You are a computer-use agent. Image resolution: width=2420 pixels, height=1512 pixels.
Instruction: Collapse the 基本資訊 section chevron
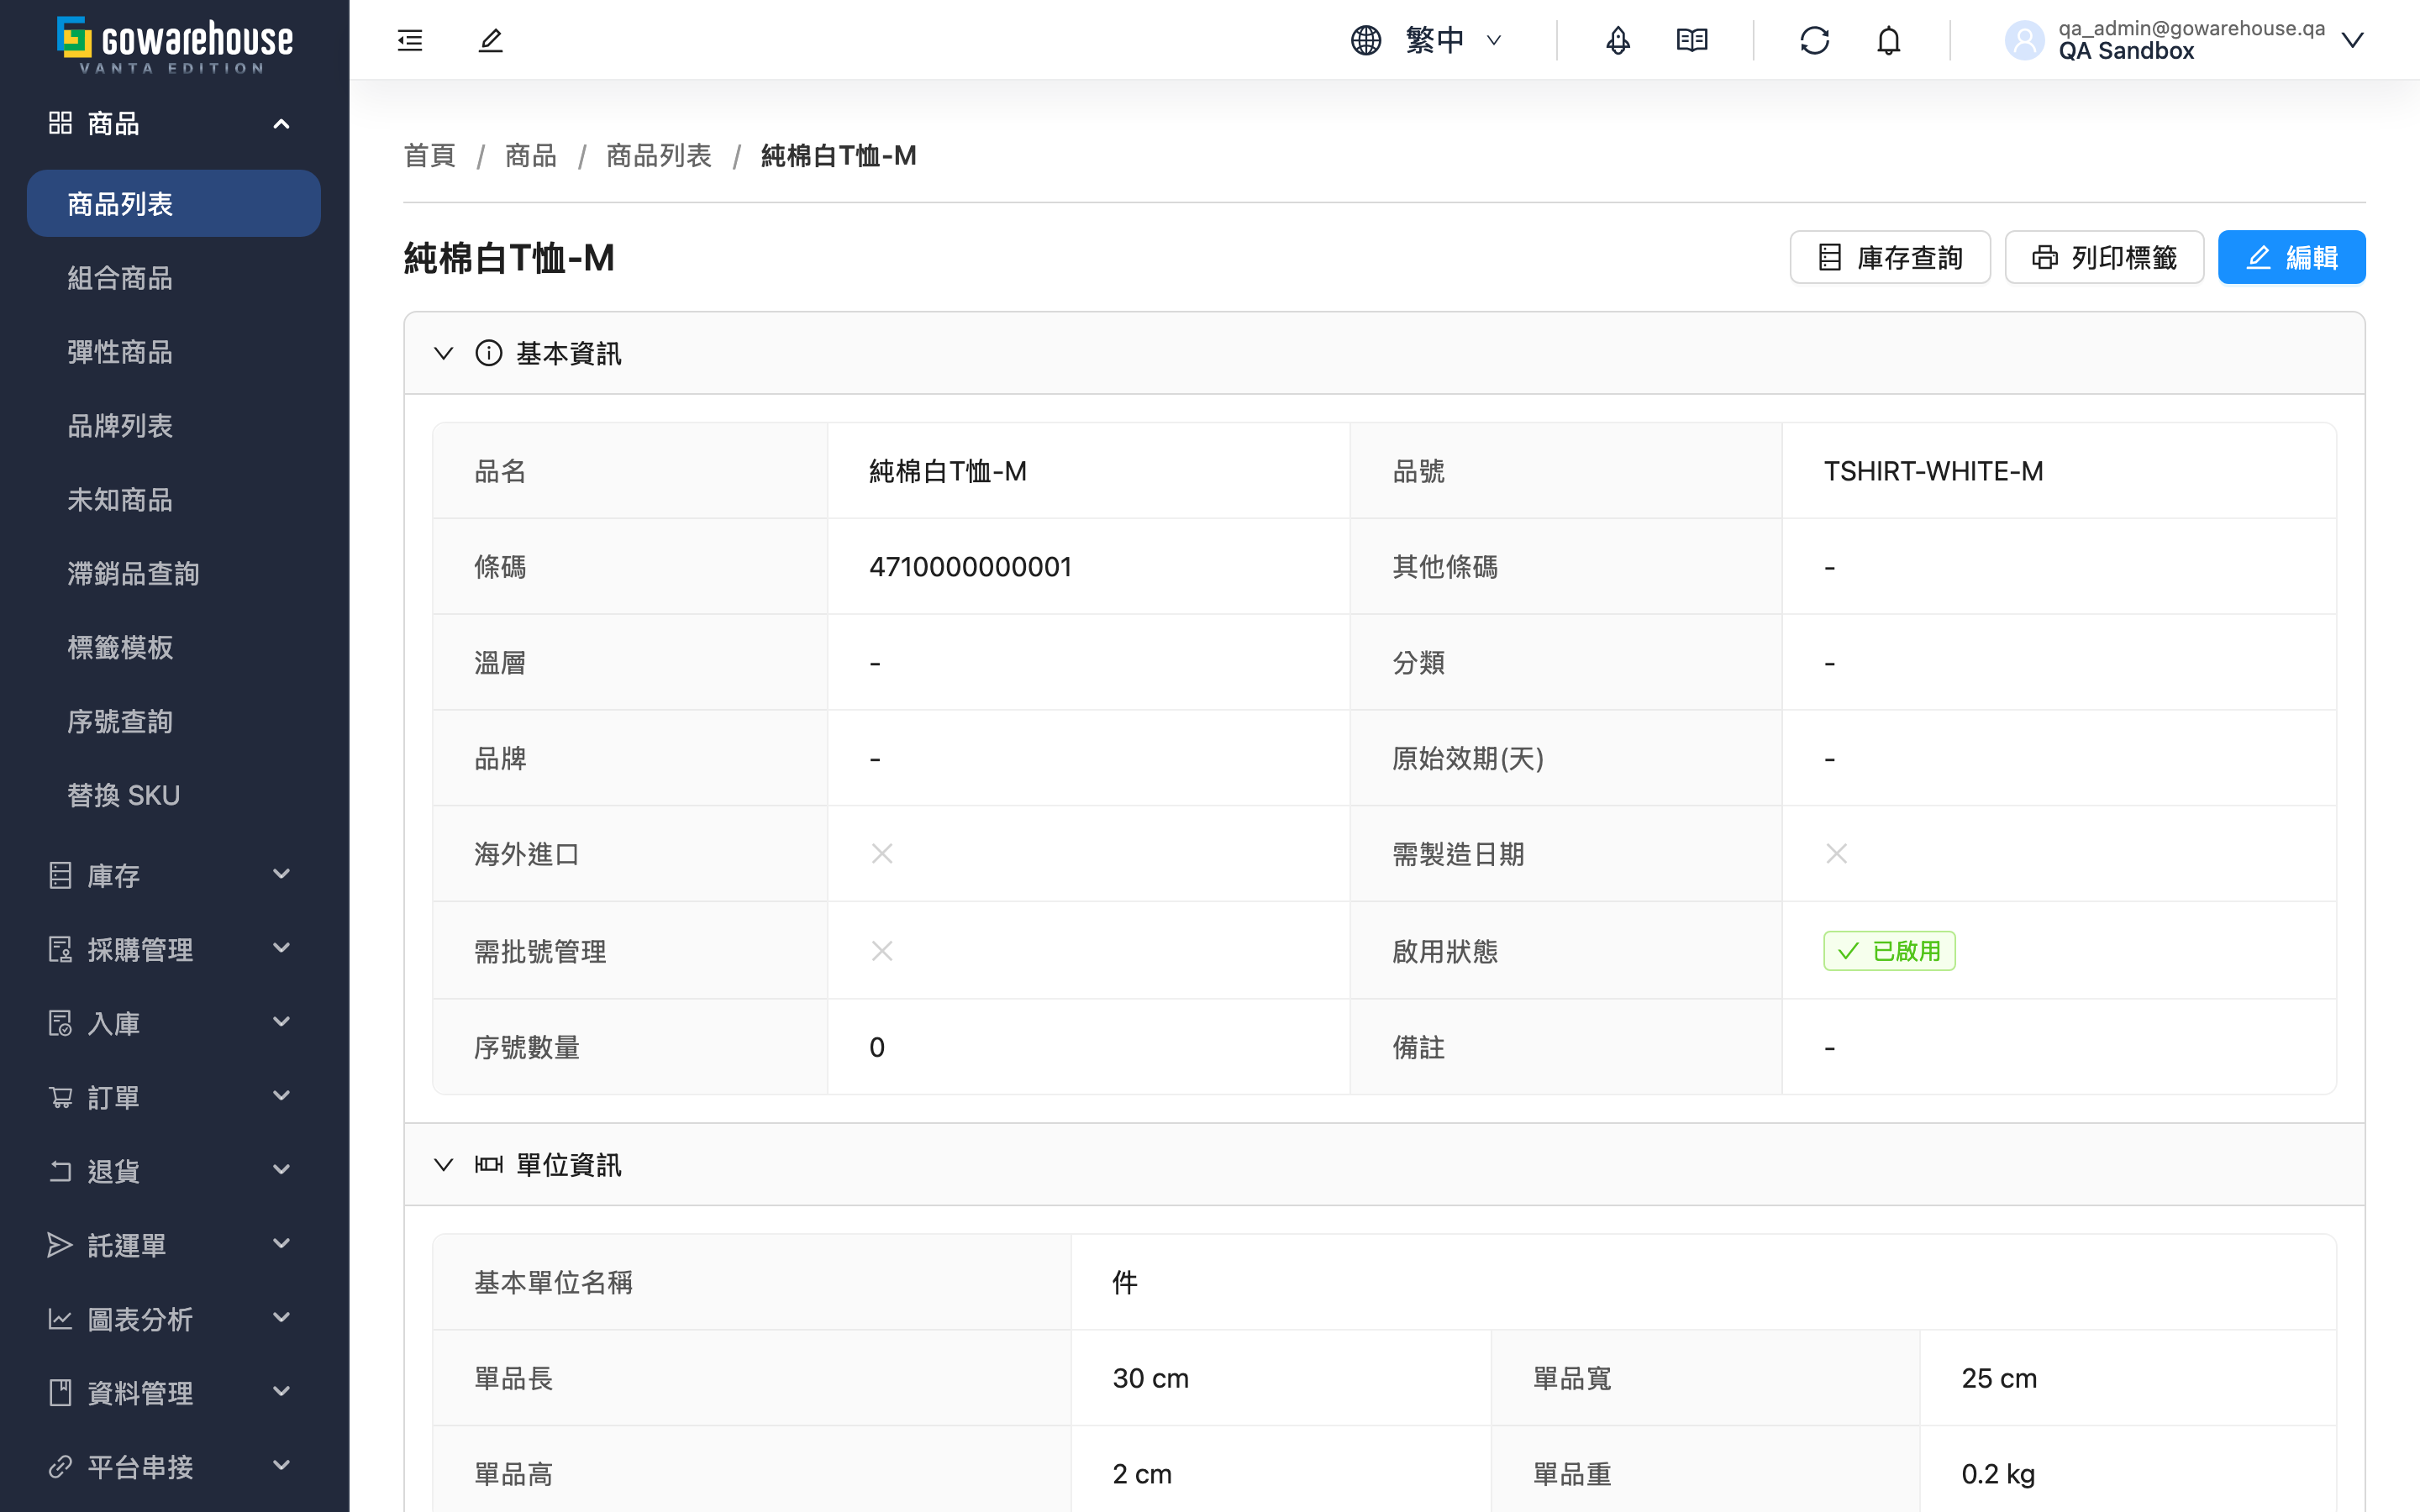pyautogui.click(x=443, y=353)
